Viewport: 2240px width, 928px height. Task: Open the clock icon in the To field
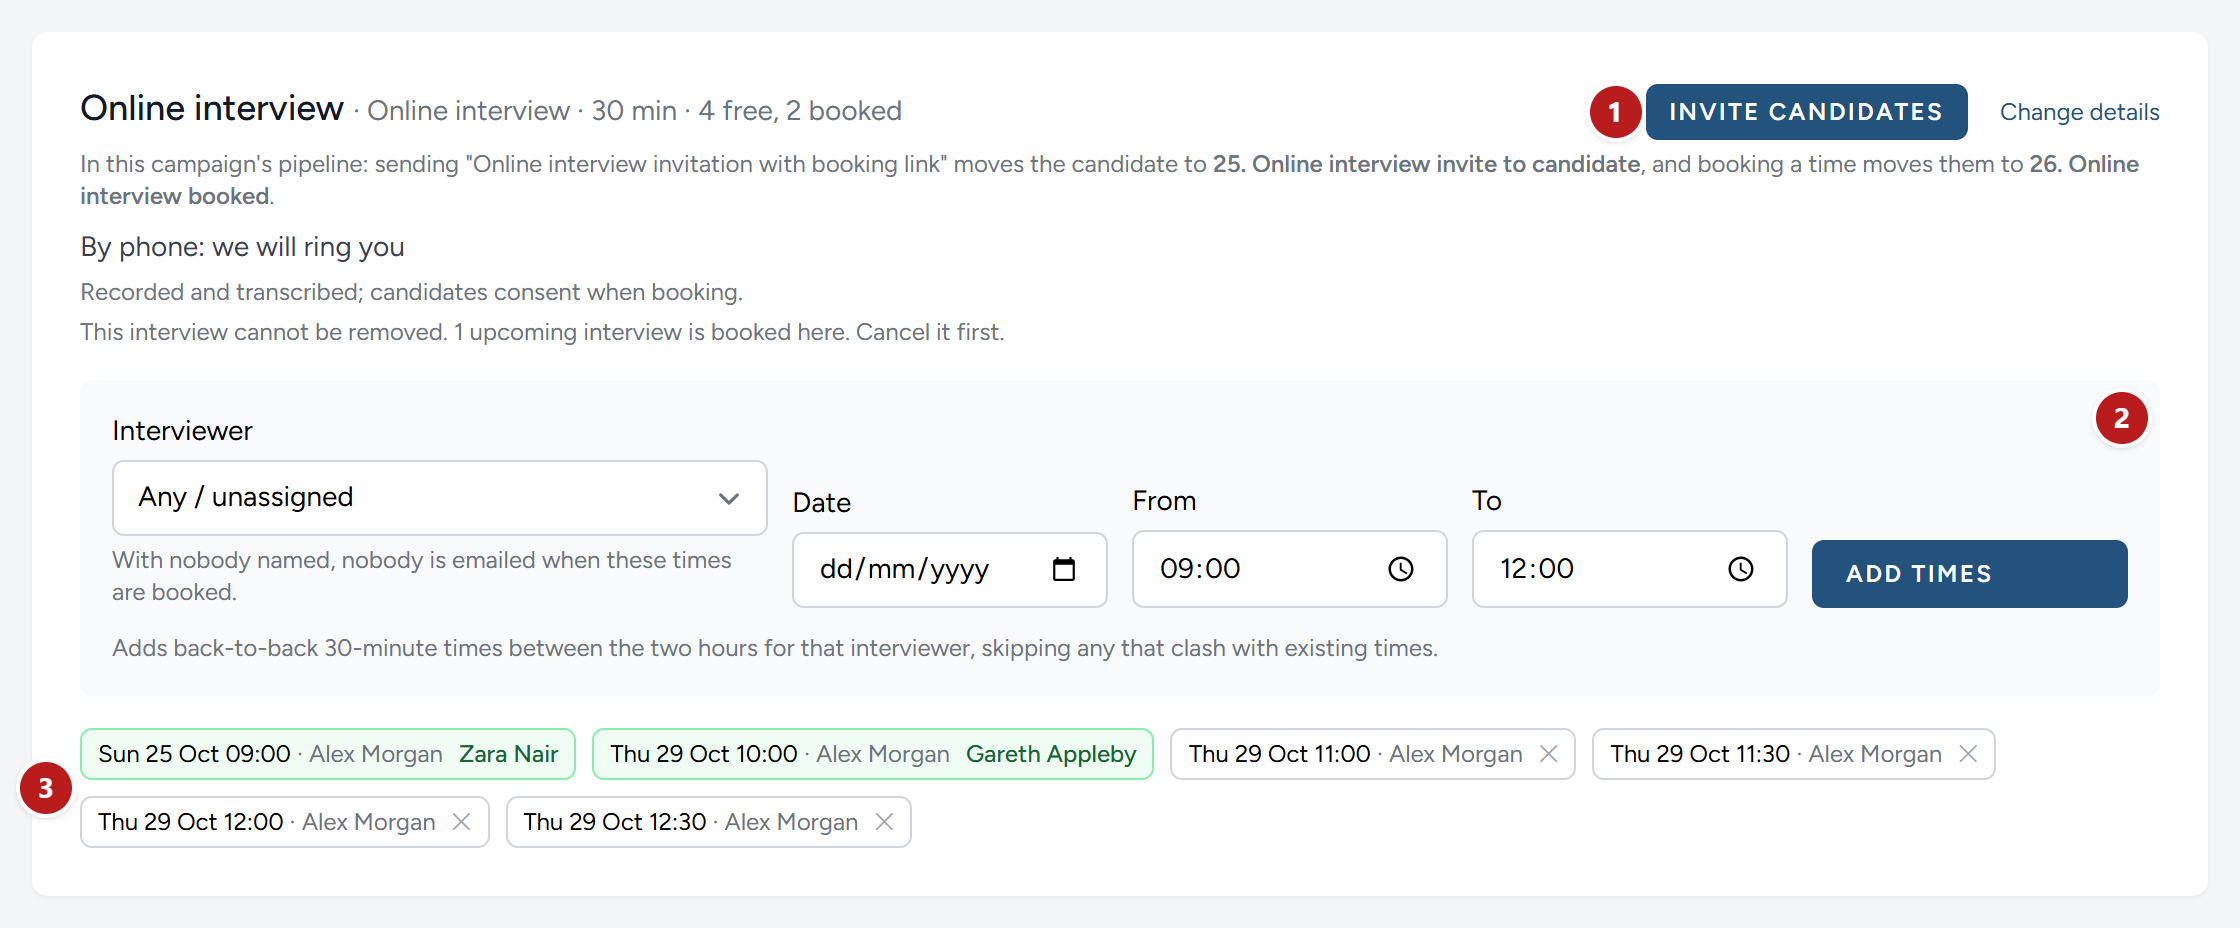coord(1741,569)
